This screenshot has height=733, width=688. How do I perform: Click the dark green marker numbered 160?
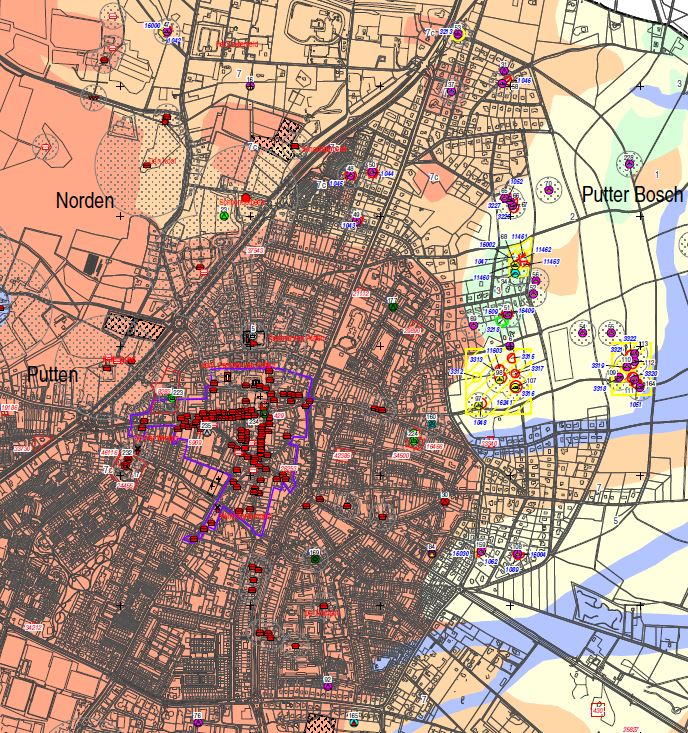click(x=315, y=558)
